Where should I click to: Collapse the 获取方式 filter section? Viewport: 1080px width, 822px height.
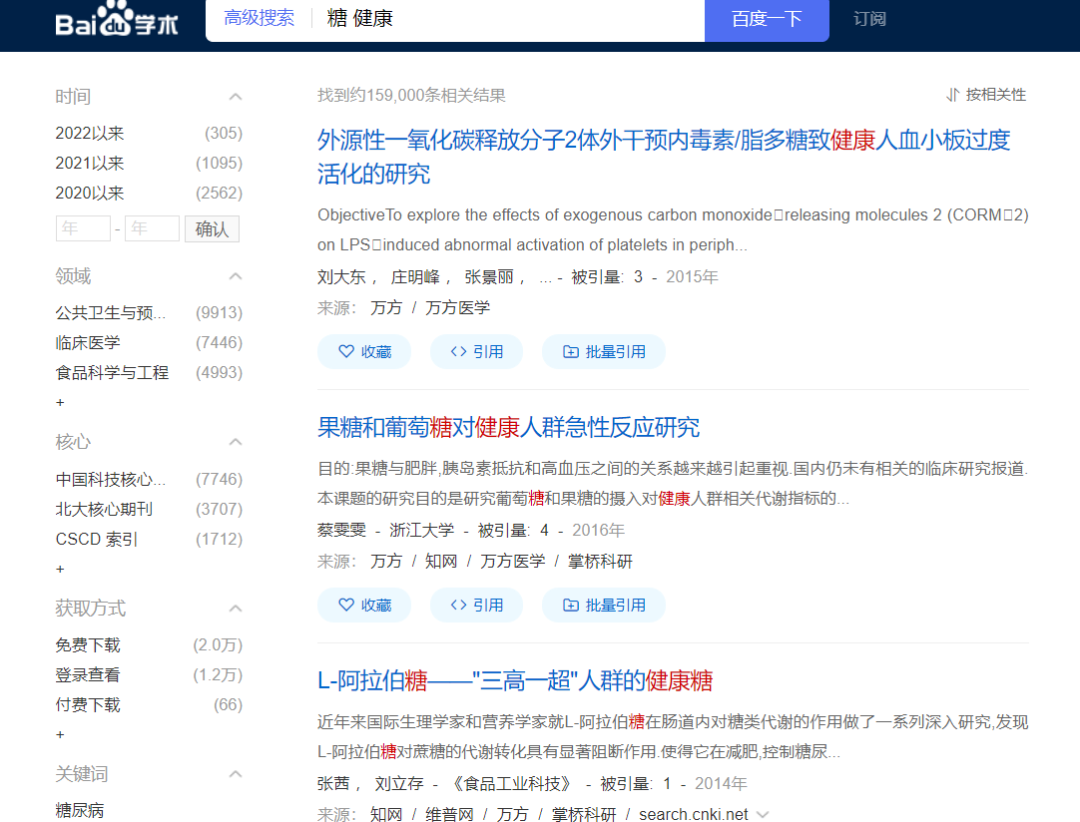(x=236, y=608)
